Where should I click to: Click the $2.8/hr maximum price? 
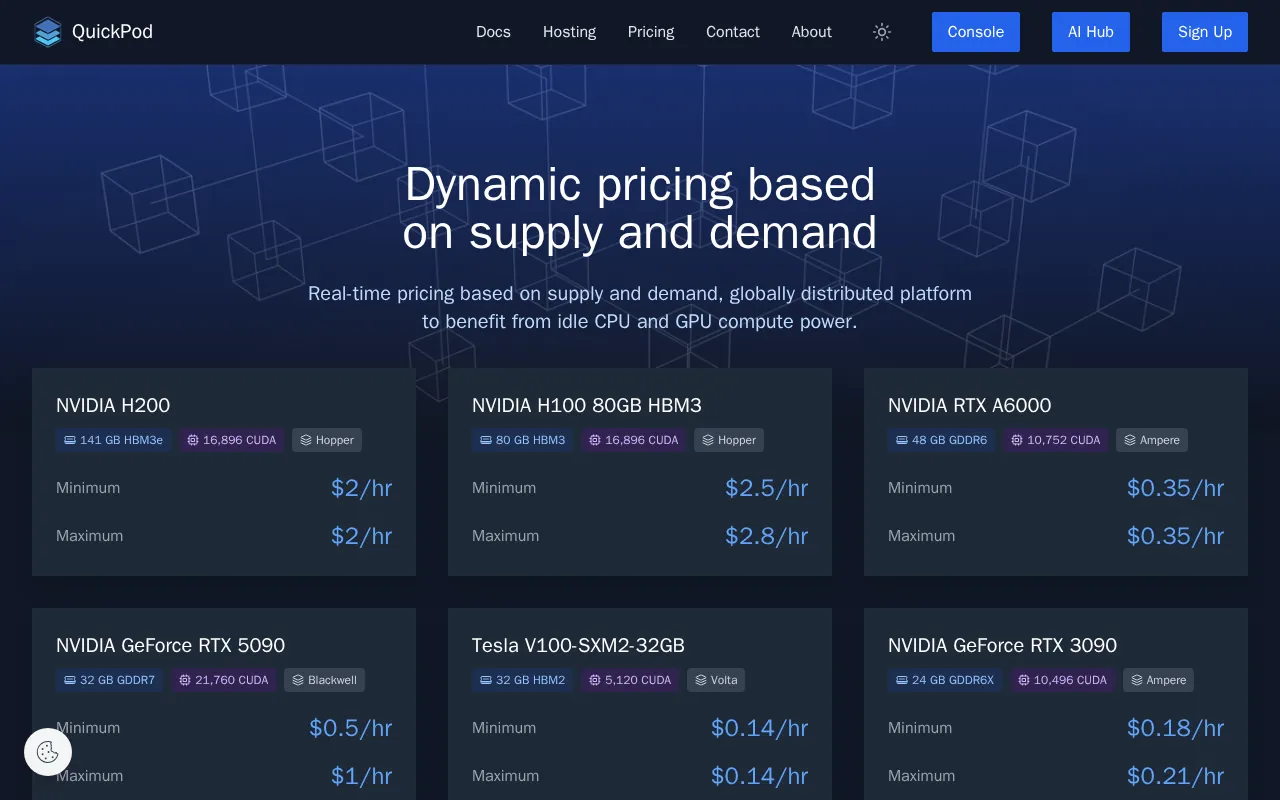click(766, 536)
